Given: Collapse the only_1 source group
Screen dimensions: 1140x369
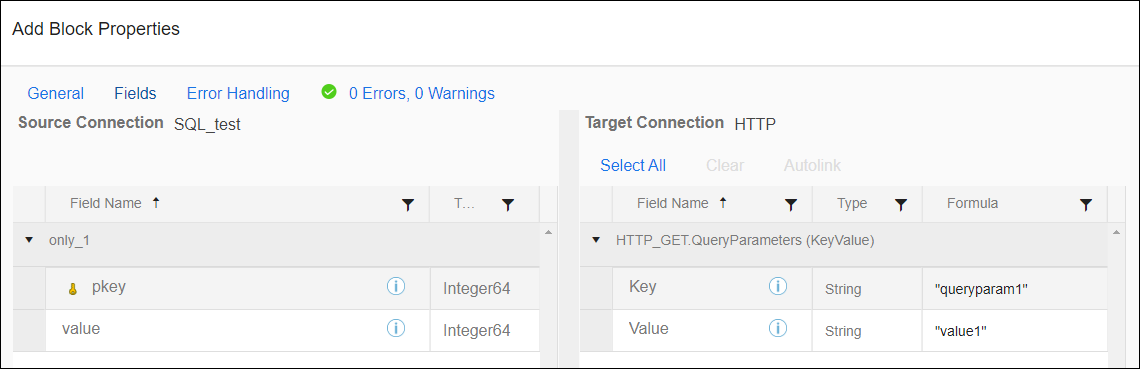Looking at the screenshot, I should coord(29,240).
